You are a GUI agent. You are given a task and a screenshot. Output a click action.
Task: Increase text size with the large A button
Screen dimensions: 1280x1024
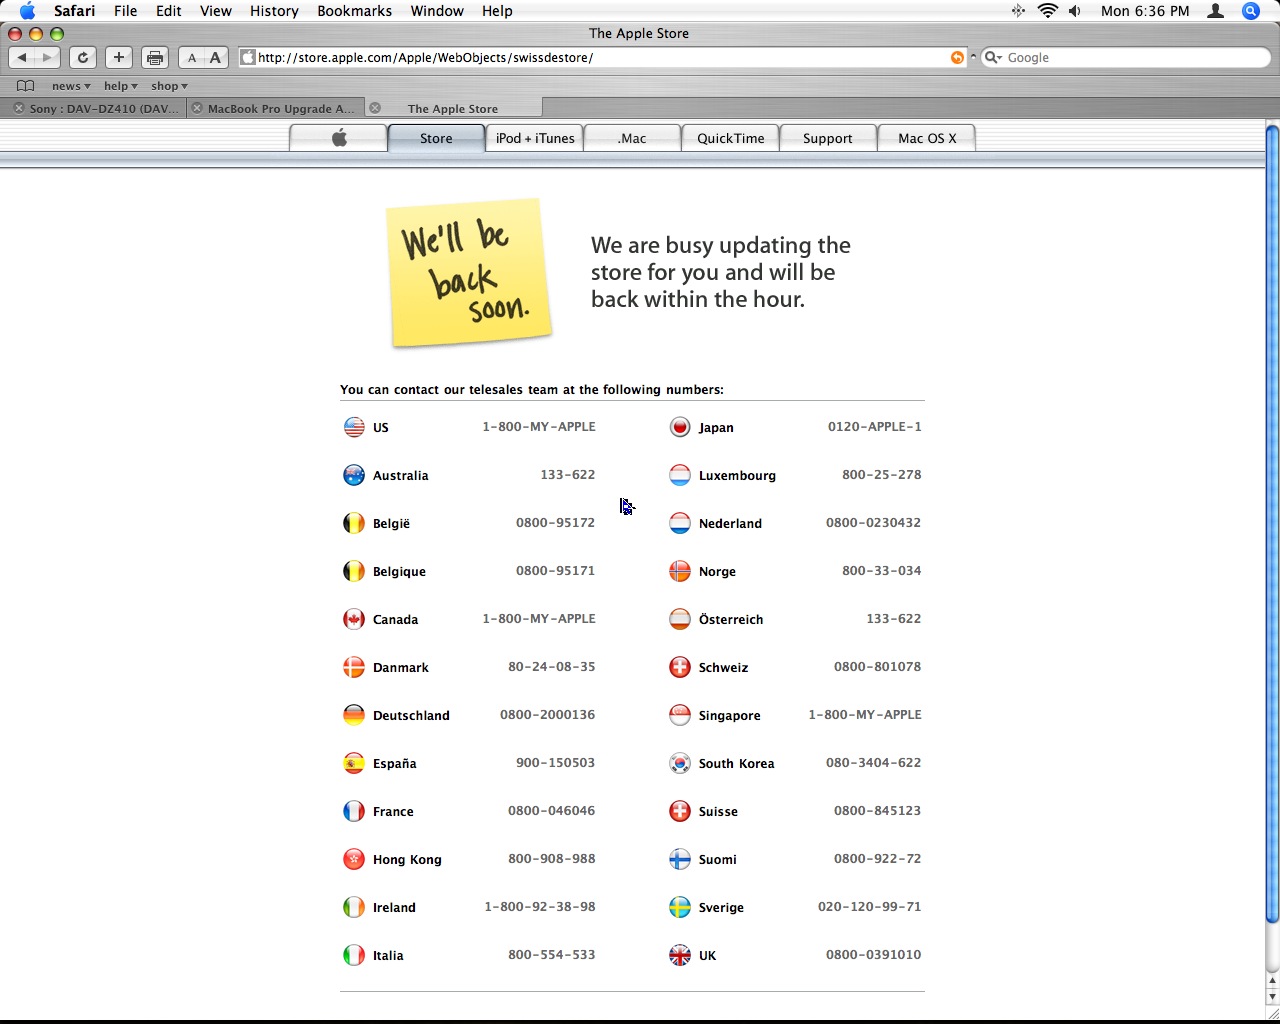click(x=215, y=57)
